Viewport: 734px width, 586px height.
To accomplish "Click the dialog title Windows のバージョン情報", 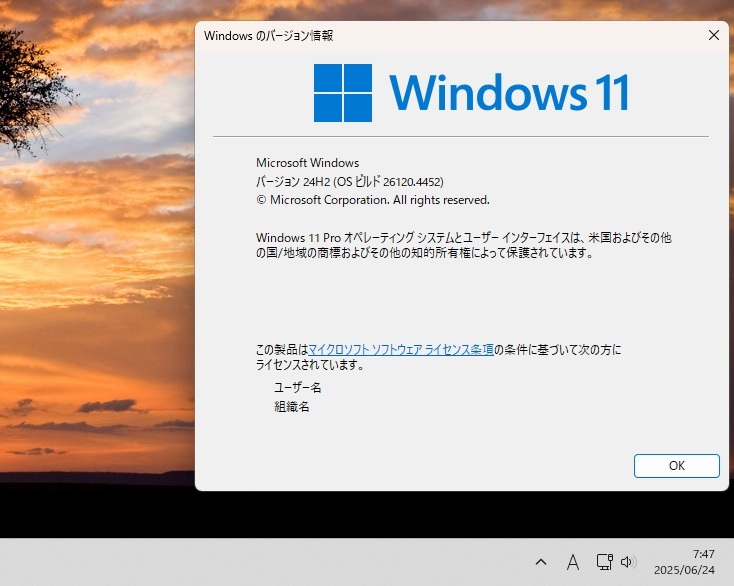I will click(268, 36).
